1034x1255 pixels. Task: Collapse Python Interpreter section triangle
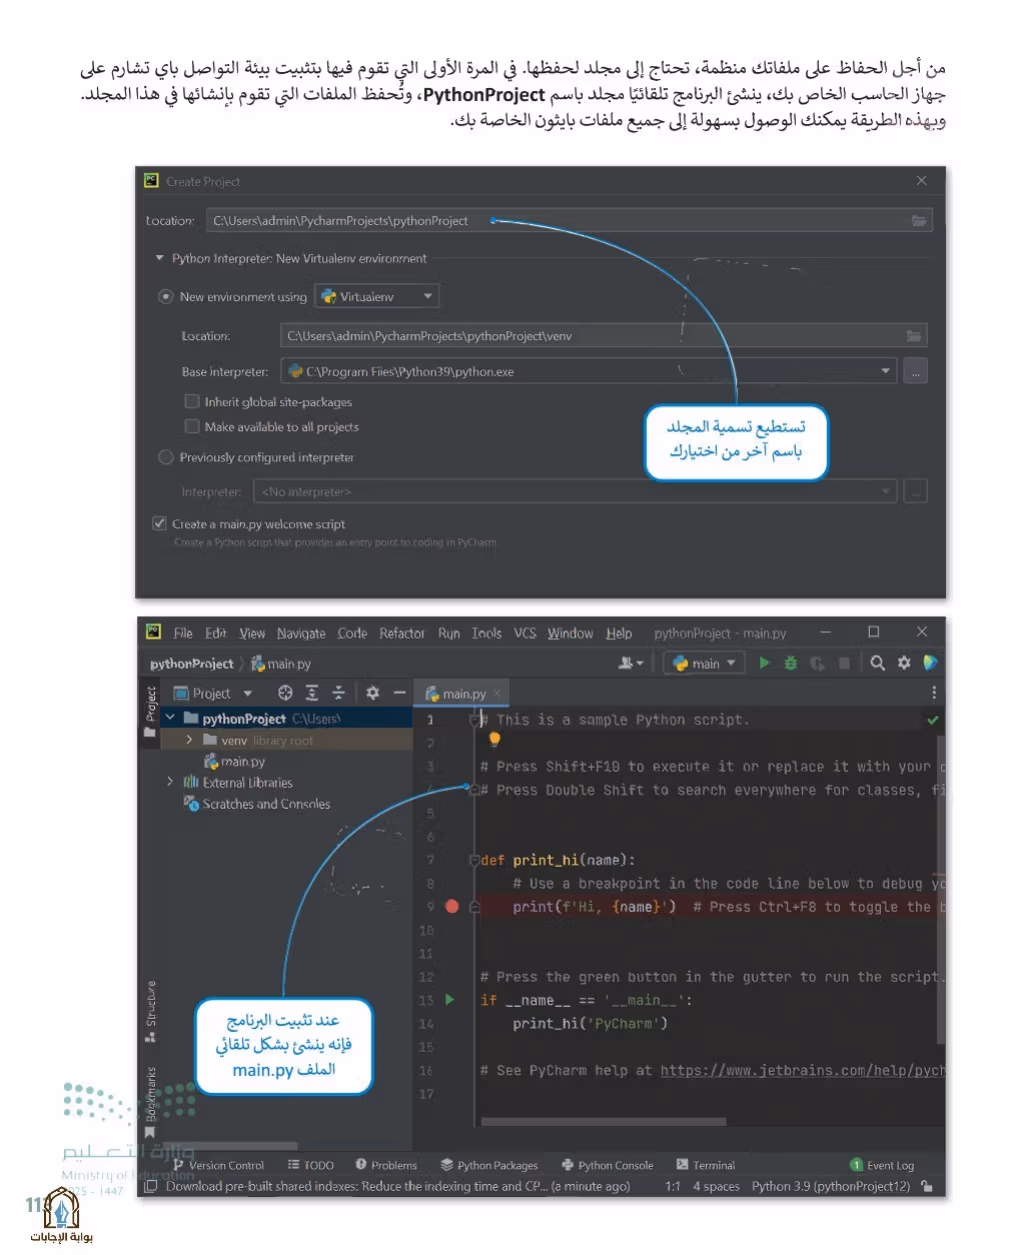pos(159,258)
